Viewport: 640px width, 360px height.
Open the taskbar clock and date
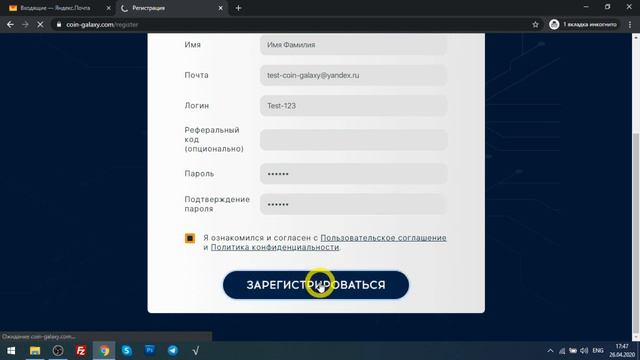(x=622, y=351)
